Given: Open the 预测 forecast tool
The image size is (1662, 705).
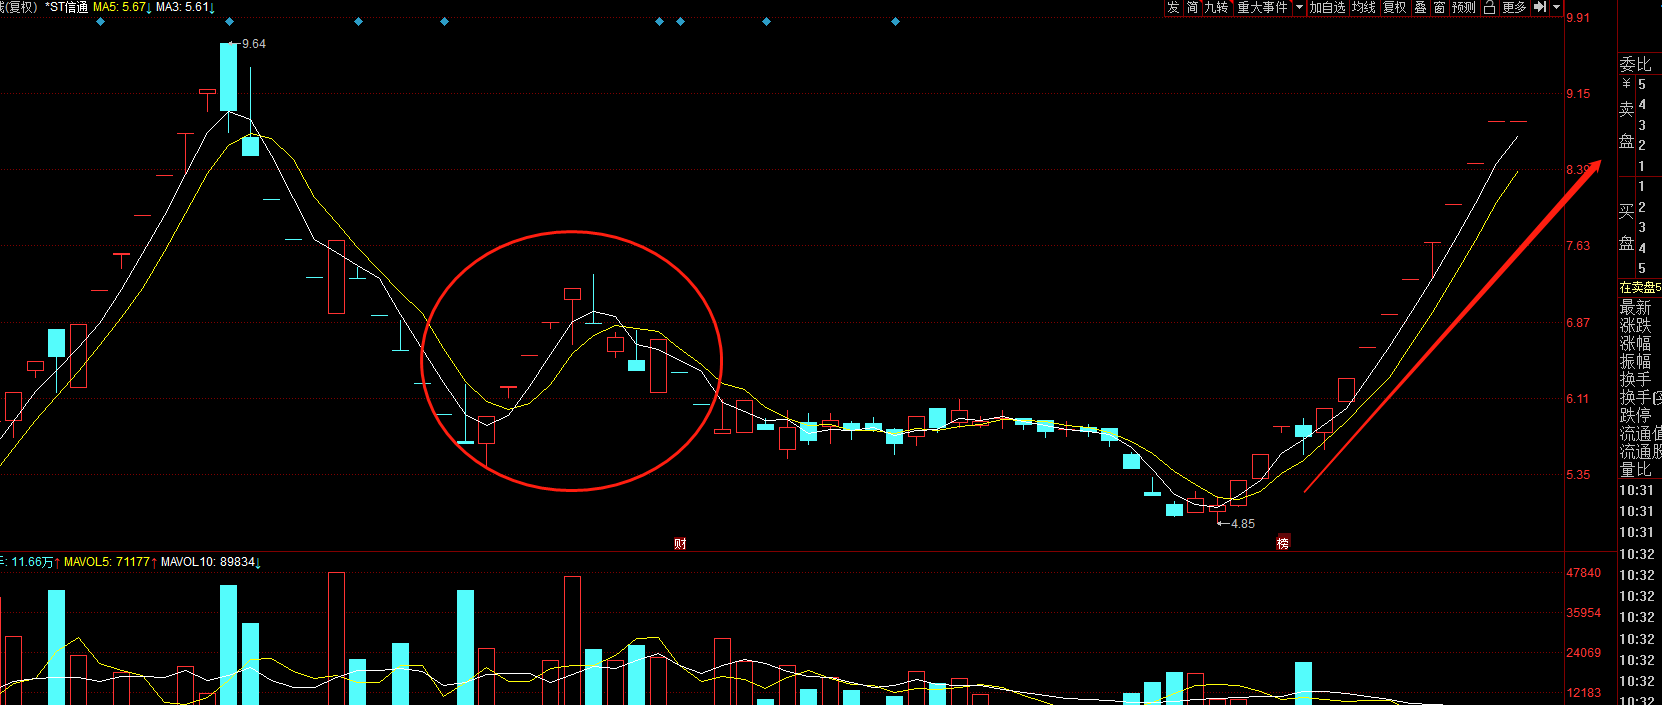Looking at the screenshot, I should (1464, 7).
